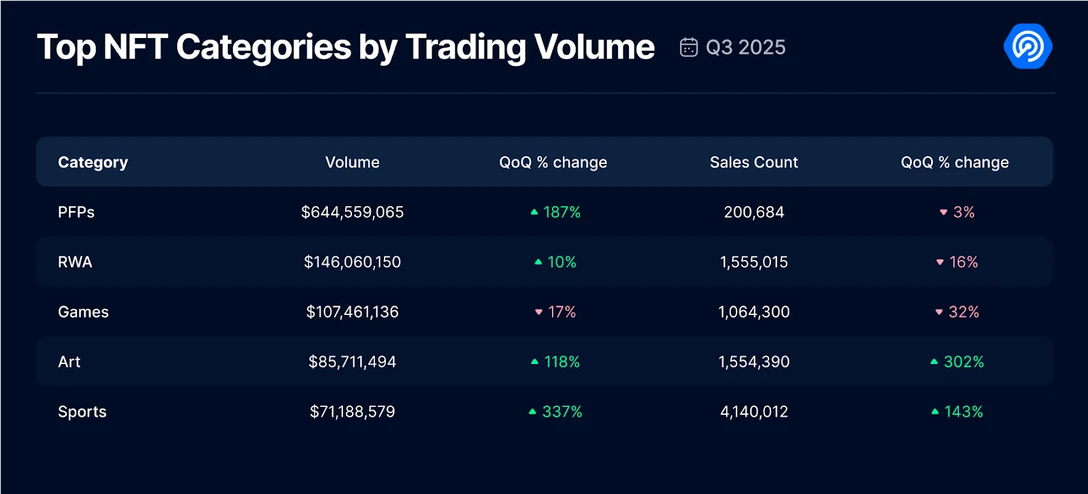Click the red down arrow next to 17%
The image size is (1088, 494).
(x=538, y=312)
